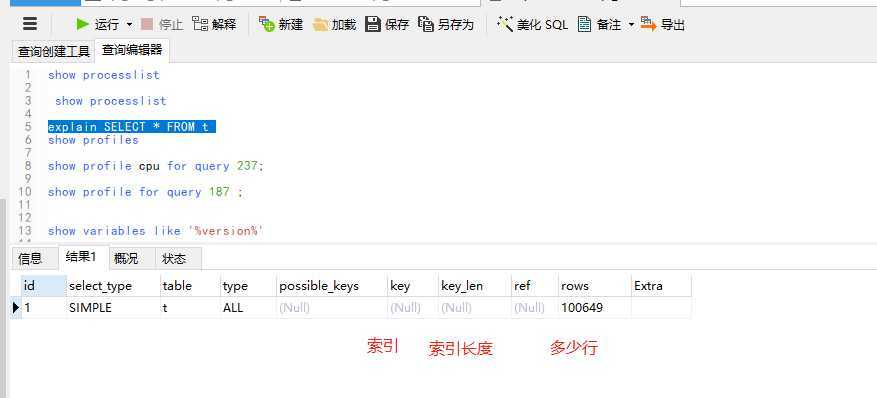Image resolution: width=877 pixels, height=398 pixels.
Task: Select the 查询编辑器 tab
Action: 132,50
